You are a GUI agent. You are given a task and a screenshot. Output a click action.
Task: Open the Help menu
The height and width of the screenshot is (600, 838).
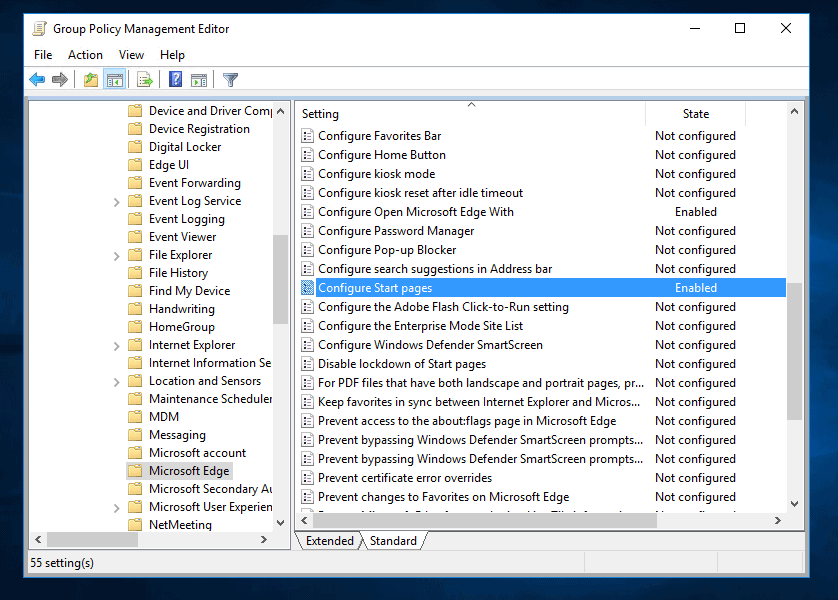click(172, 54)
